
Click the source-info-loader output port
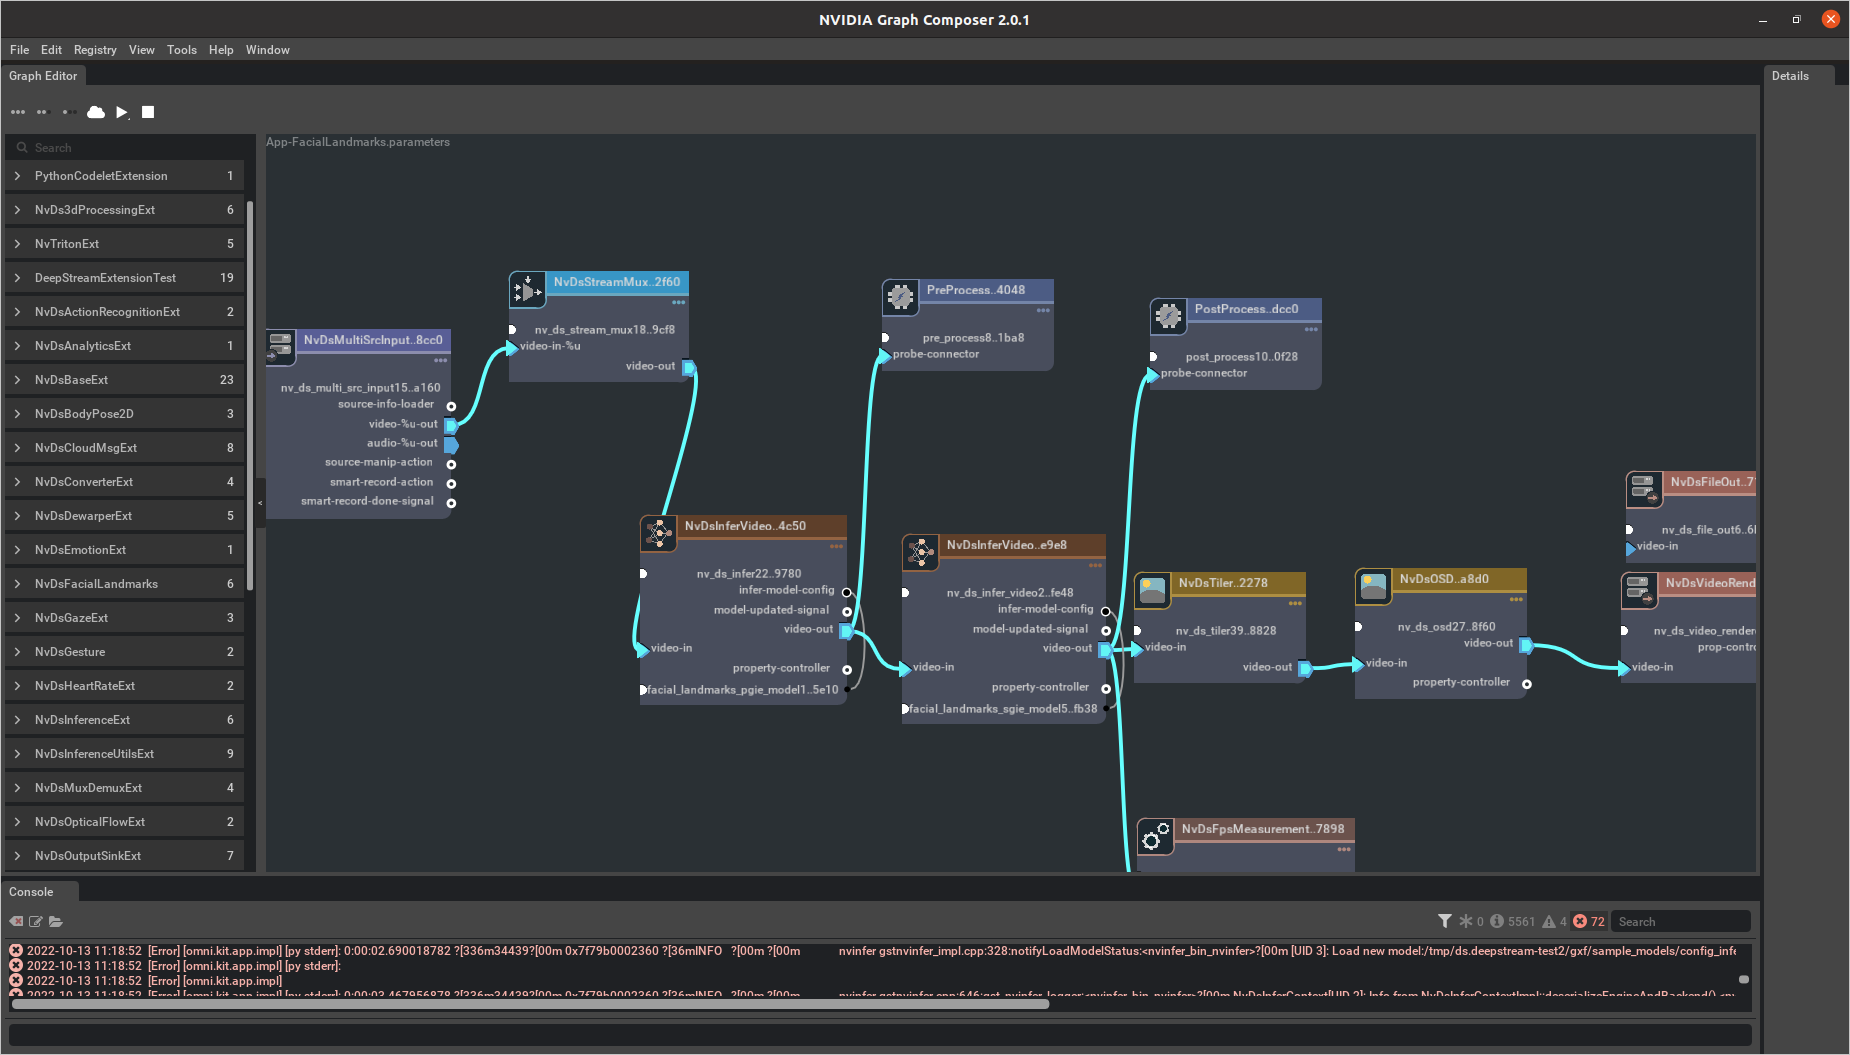point(451,406)
